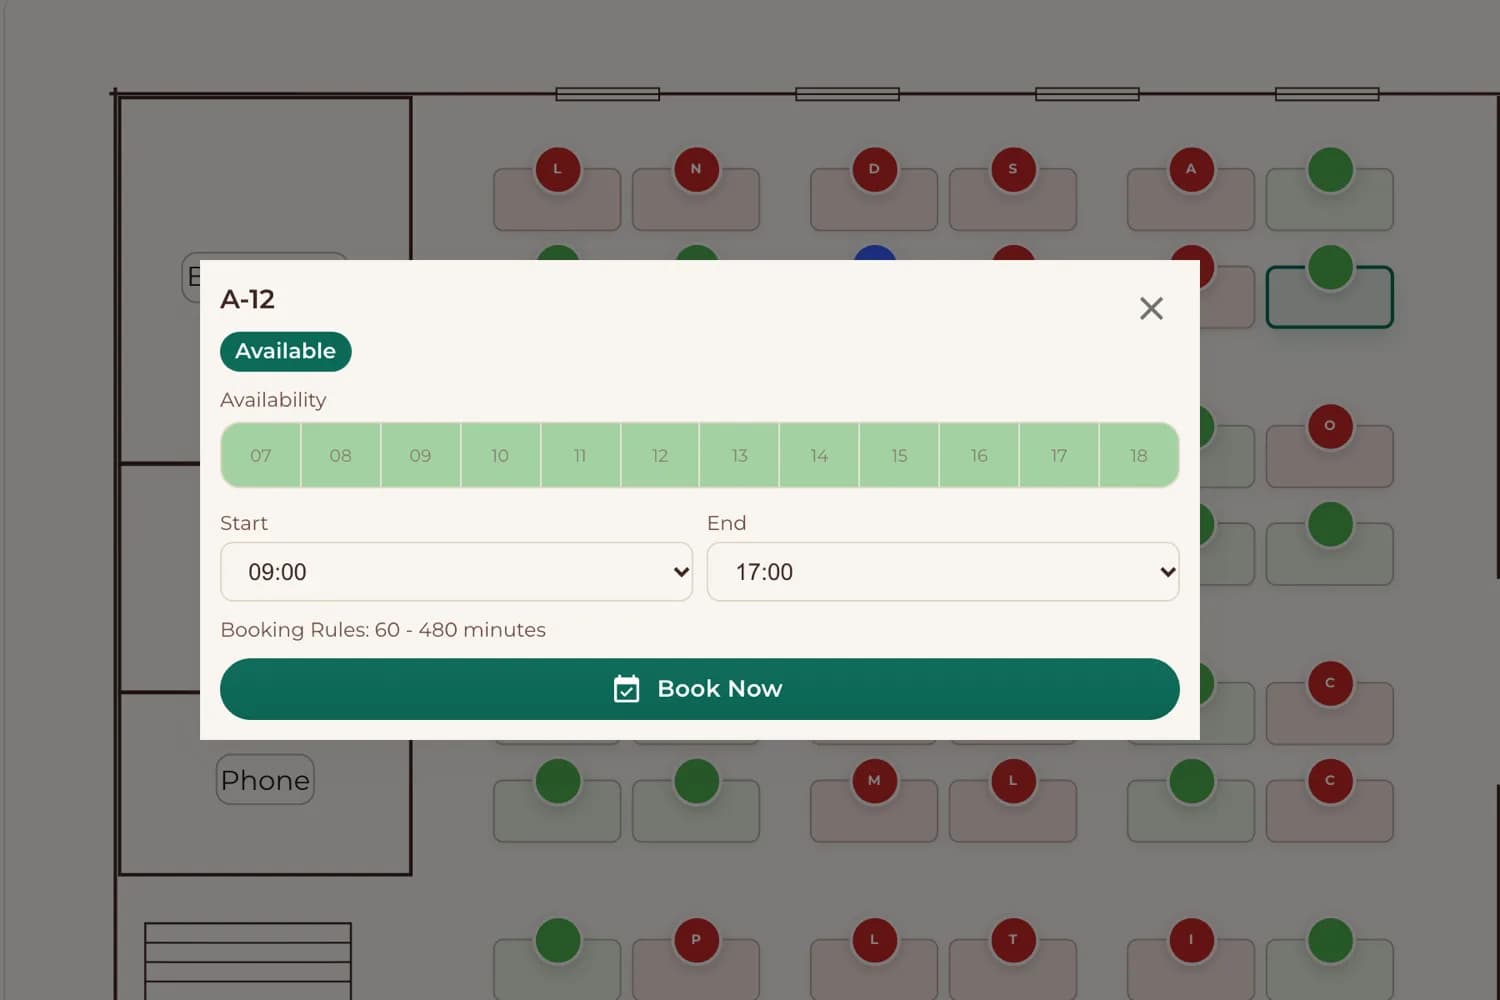Click the red desk marker labeled D

click(x=874, y=169)
